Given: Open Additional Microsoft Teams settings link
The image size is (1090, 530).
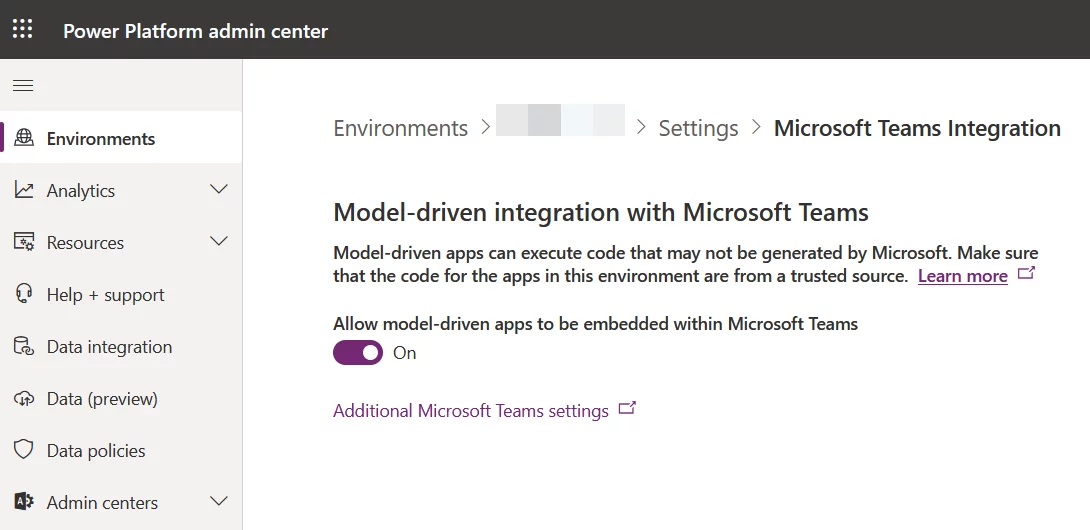Looking at the screenshot, I should [x=471, y=410].
